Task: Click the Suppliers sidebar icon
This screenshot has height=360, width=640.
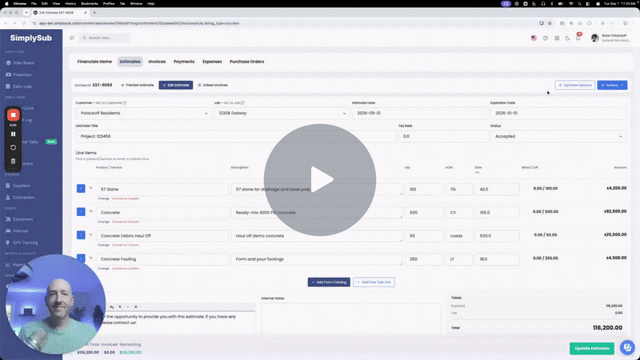Action: [x=8, y=186]
